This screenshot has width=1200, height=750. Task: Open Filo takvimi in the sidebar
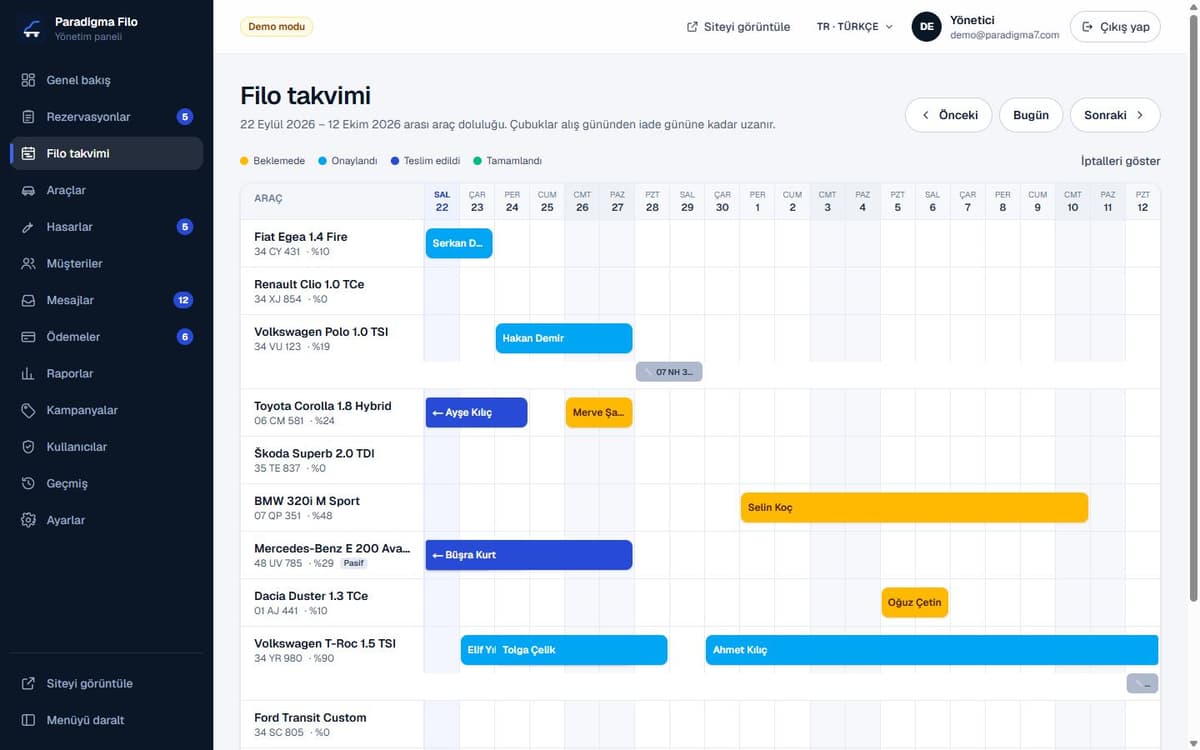(x=106, y=154)
